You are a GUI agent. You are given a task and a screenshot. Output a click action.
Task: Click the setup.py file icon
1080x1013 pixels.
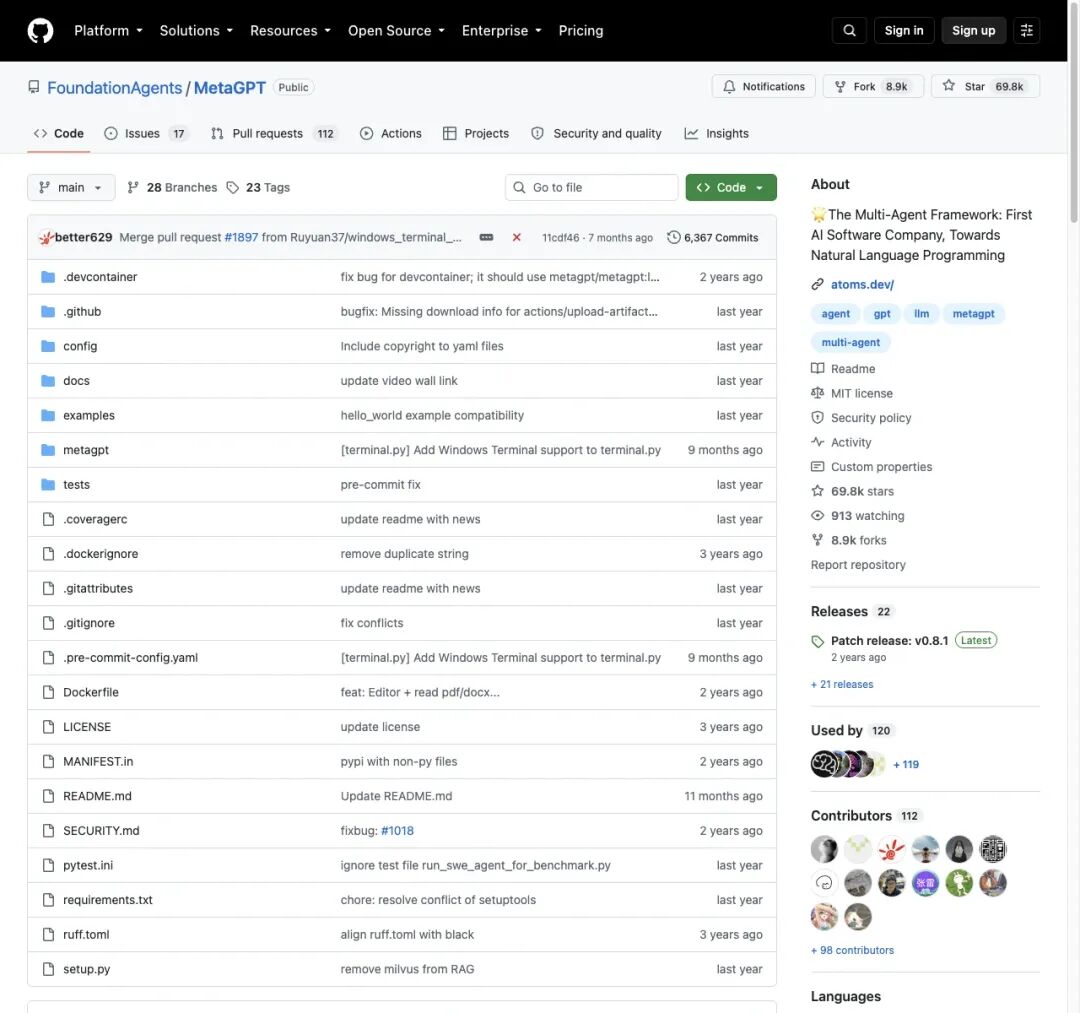click(x=48, y=969)
